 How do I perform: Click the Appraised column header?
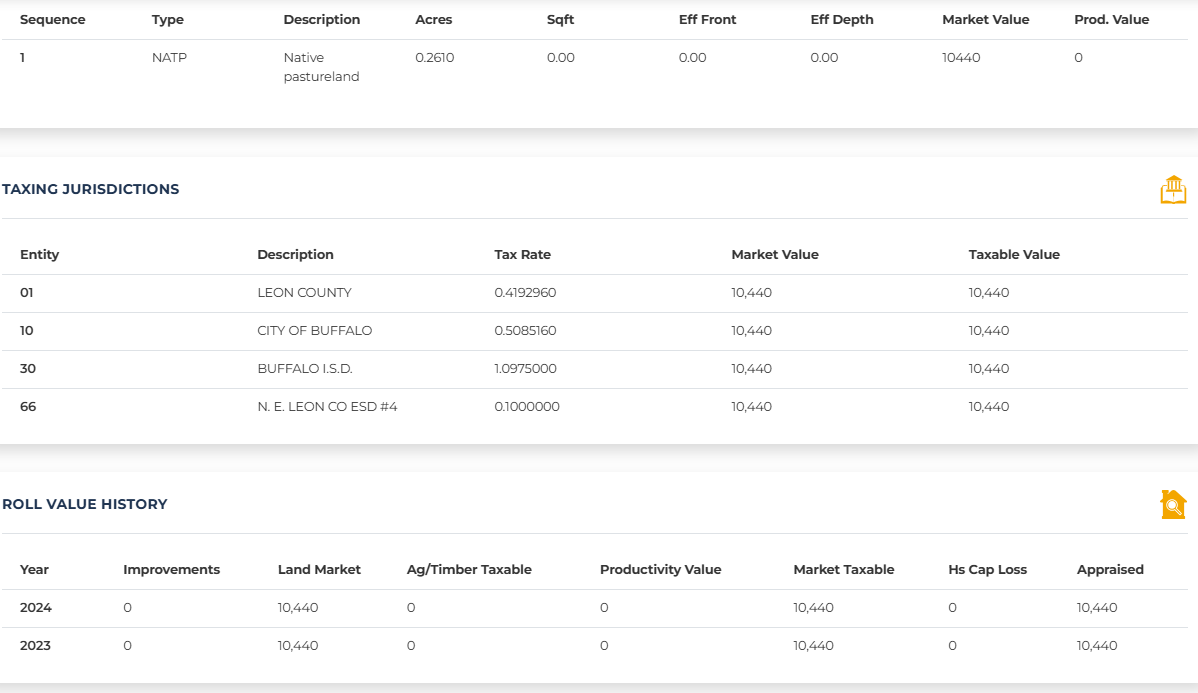pyautogui.click(x=1109, y=570)
